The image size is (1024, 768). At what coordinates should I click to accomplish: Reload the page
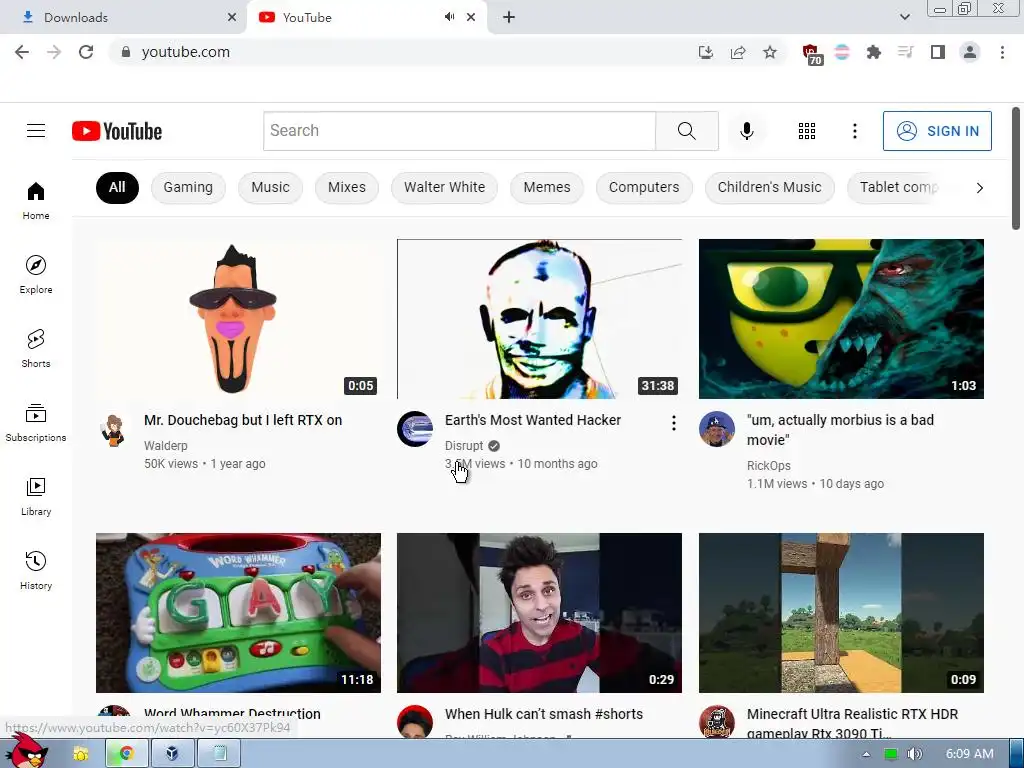tap(86, 52)
